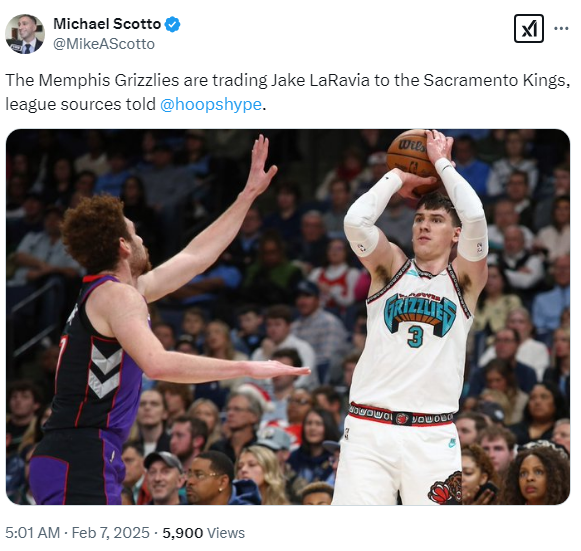Screen dimensions: 581x551
Task: Click the number 3 on the jersey
Action: click(x=415, y=336)
